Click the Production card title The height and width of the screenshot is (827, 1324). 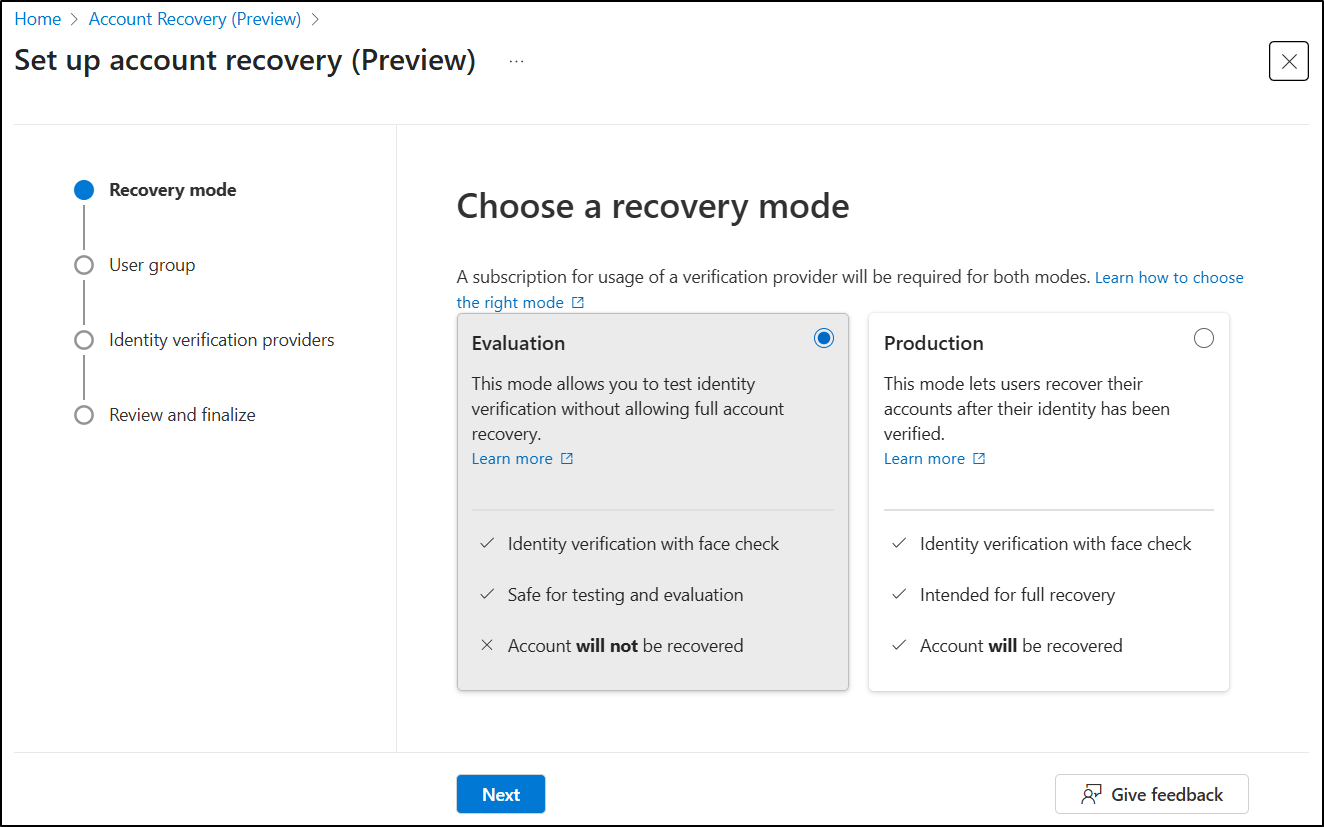[933, 343]
